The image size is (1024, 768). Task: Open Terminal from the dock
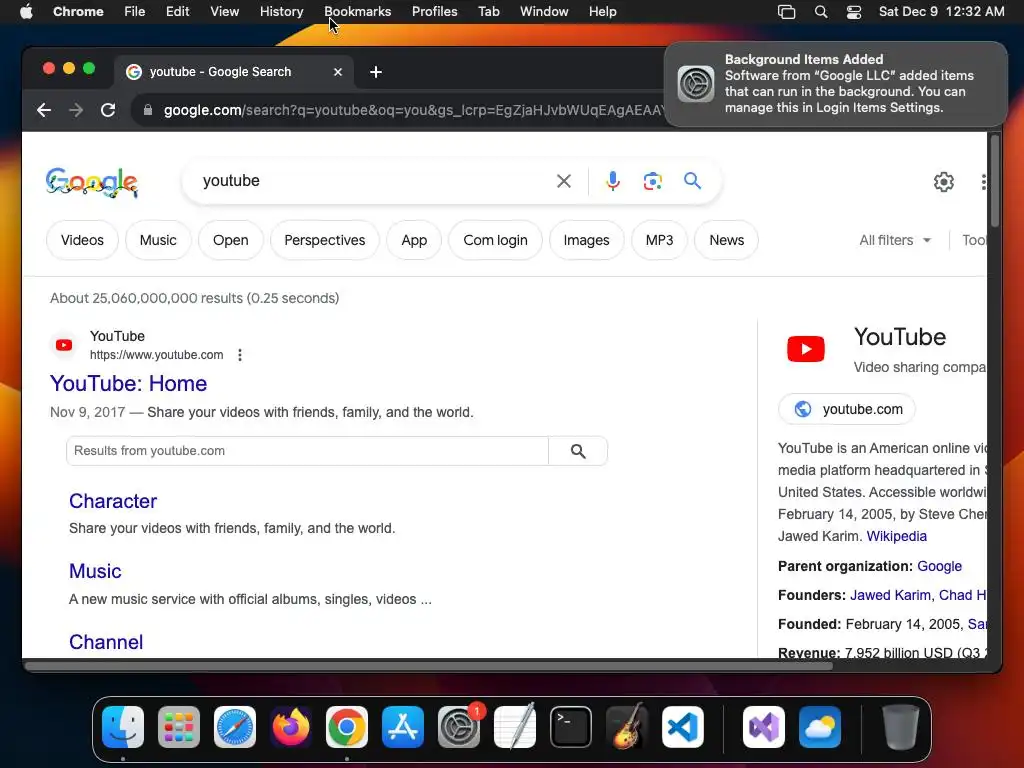pos(571,727)
